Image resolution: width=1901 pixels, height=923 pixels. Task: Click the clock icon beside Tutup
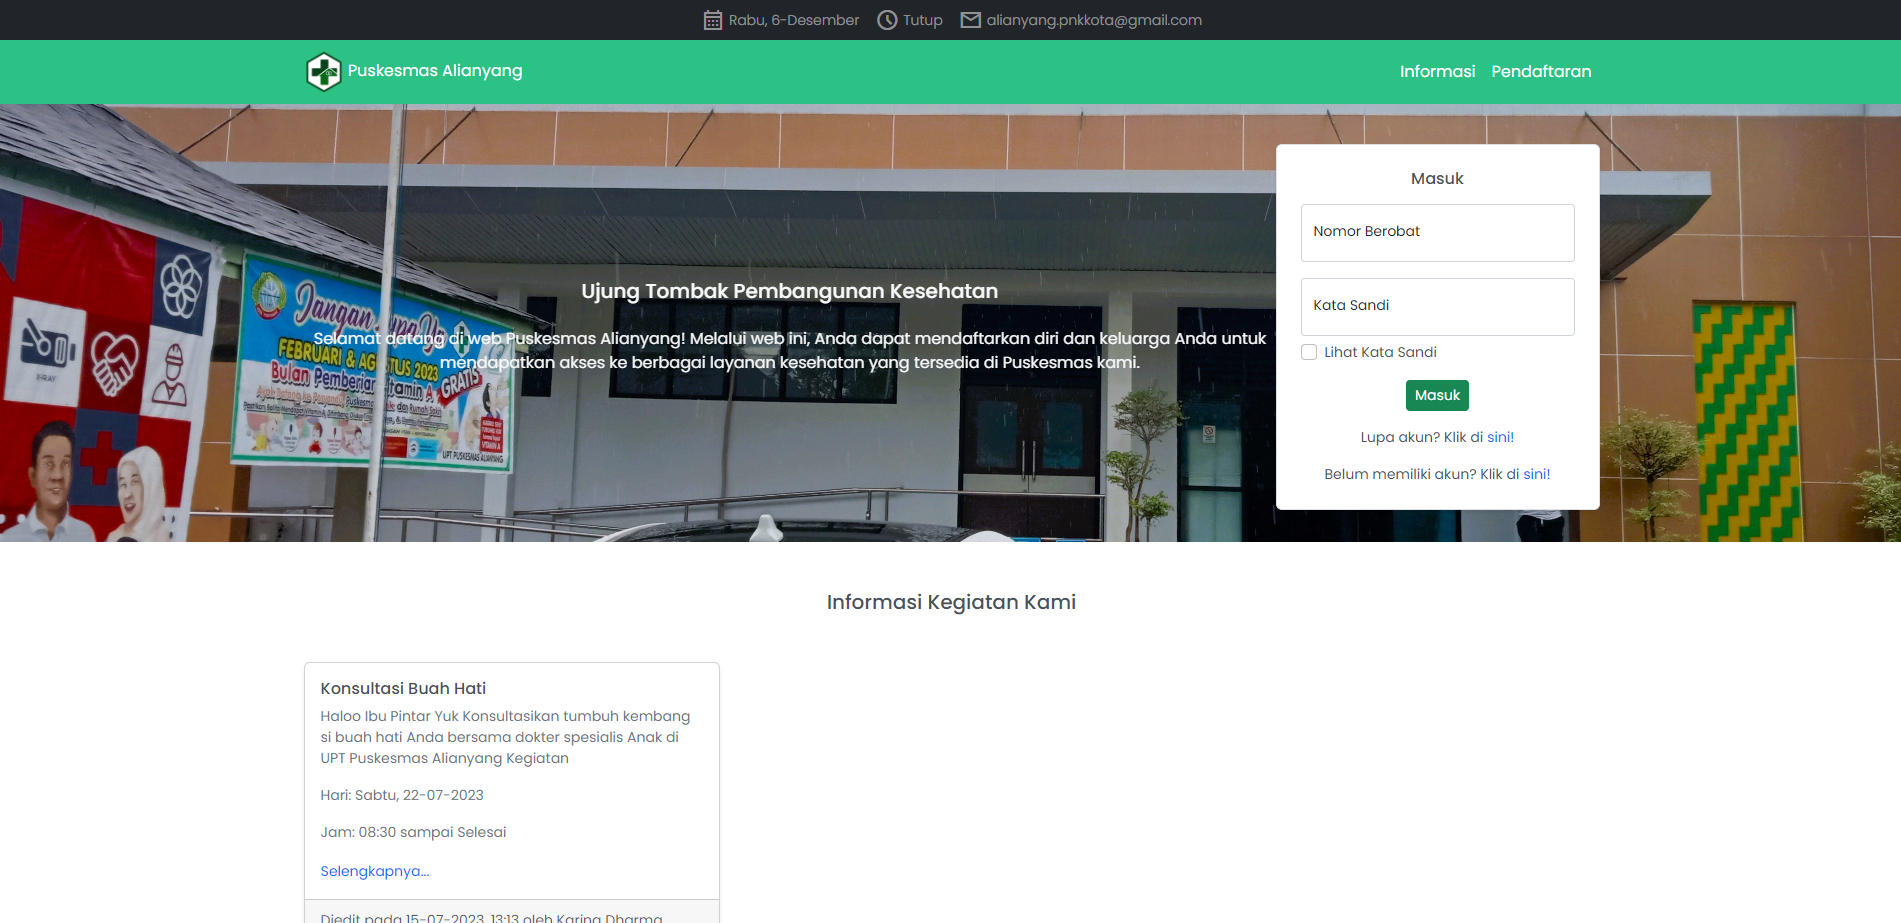pyautogui.click(x=886, y=20)
